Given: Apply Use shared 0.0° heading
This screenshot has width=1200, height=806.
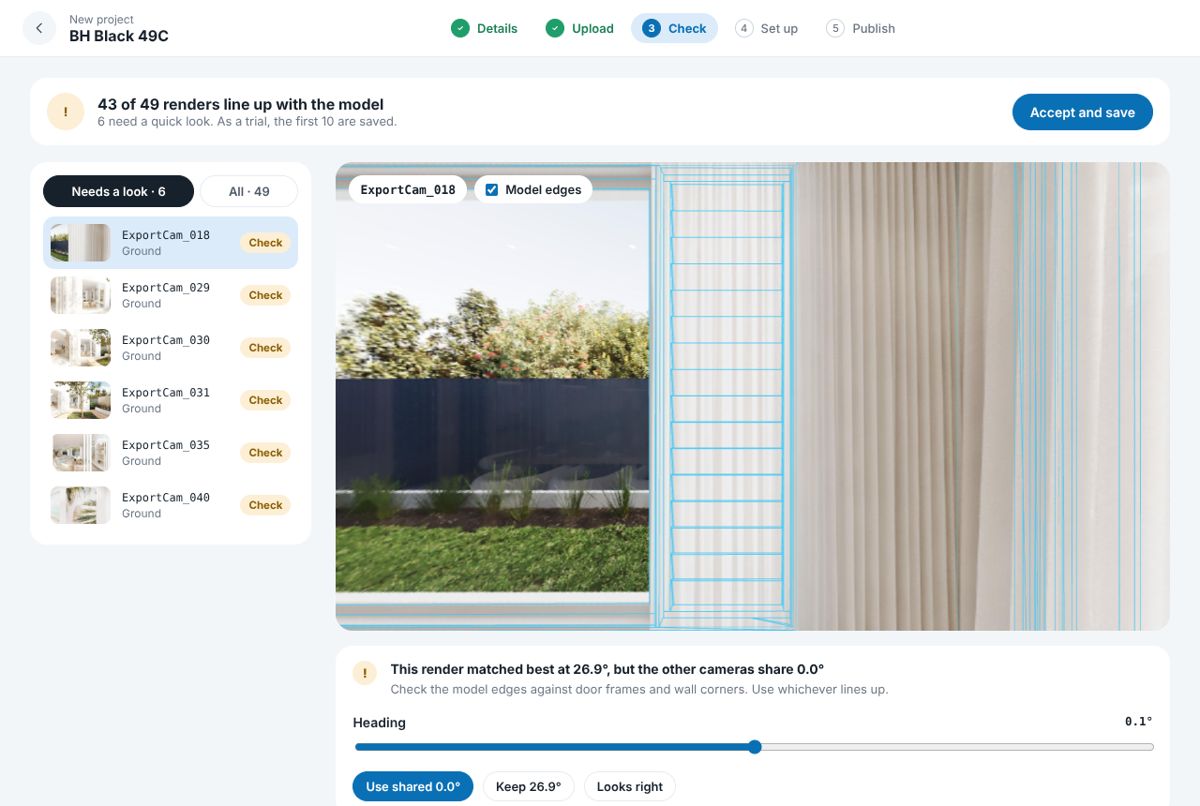Looking at the screenshot, I should (413, 787).
